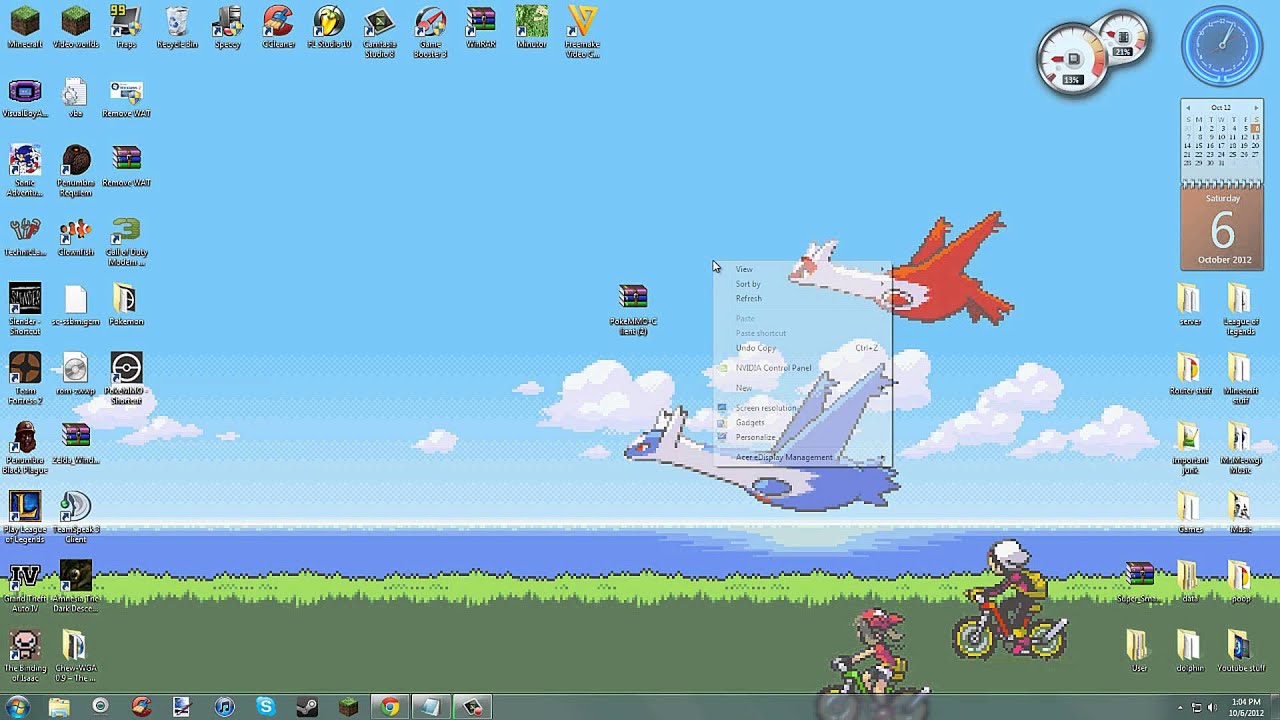Select the TeamSpeak 3 Client shortcut
1280x720 pixels.
click(75, 517)
